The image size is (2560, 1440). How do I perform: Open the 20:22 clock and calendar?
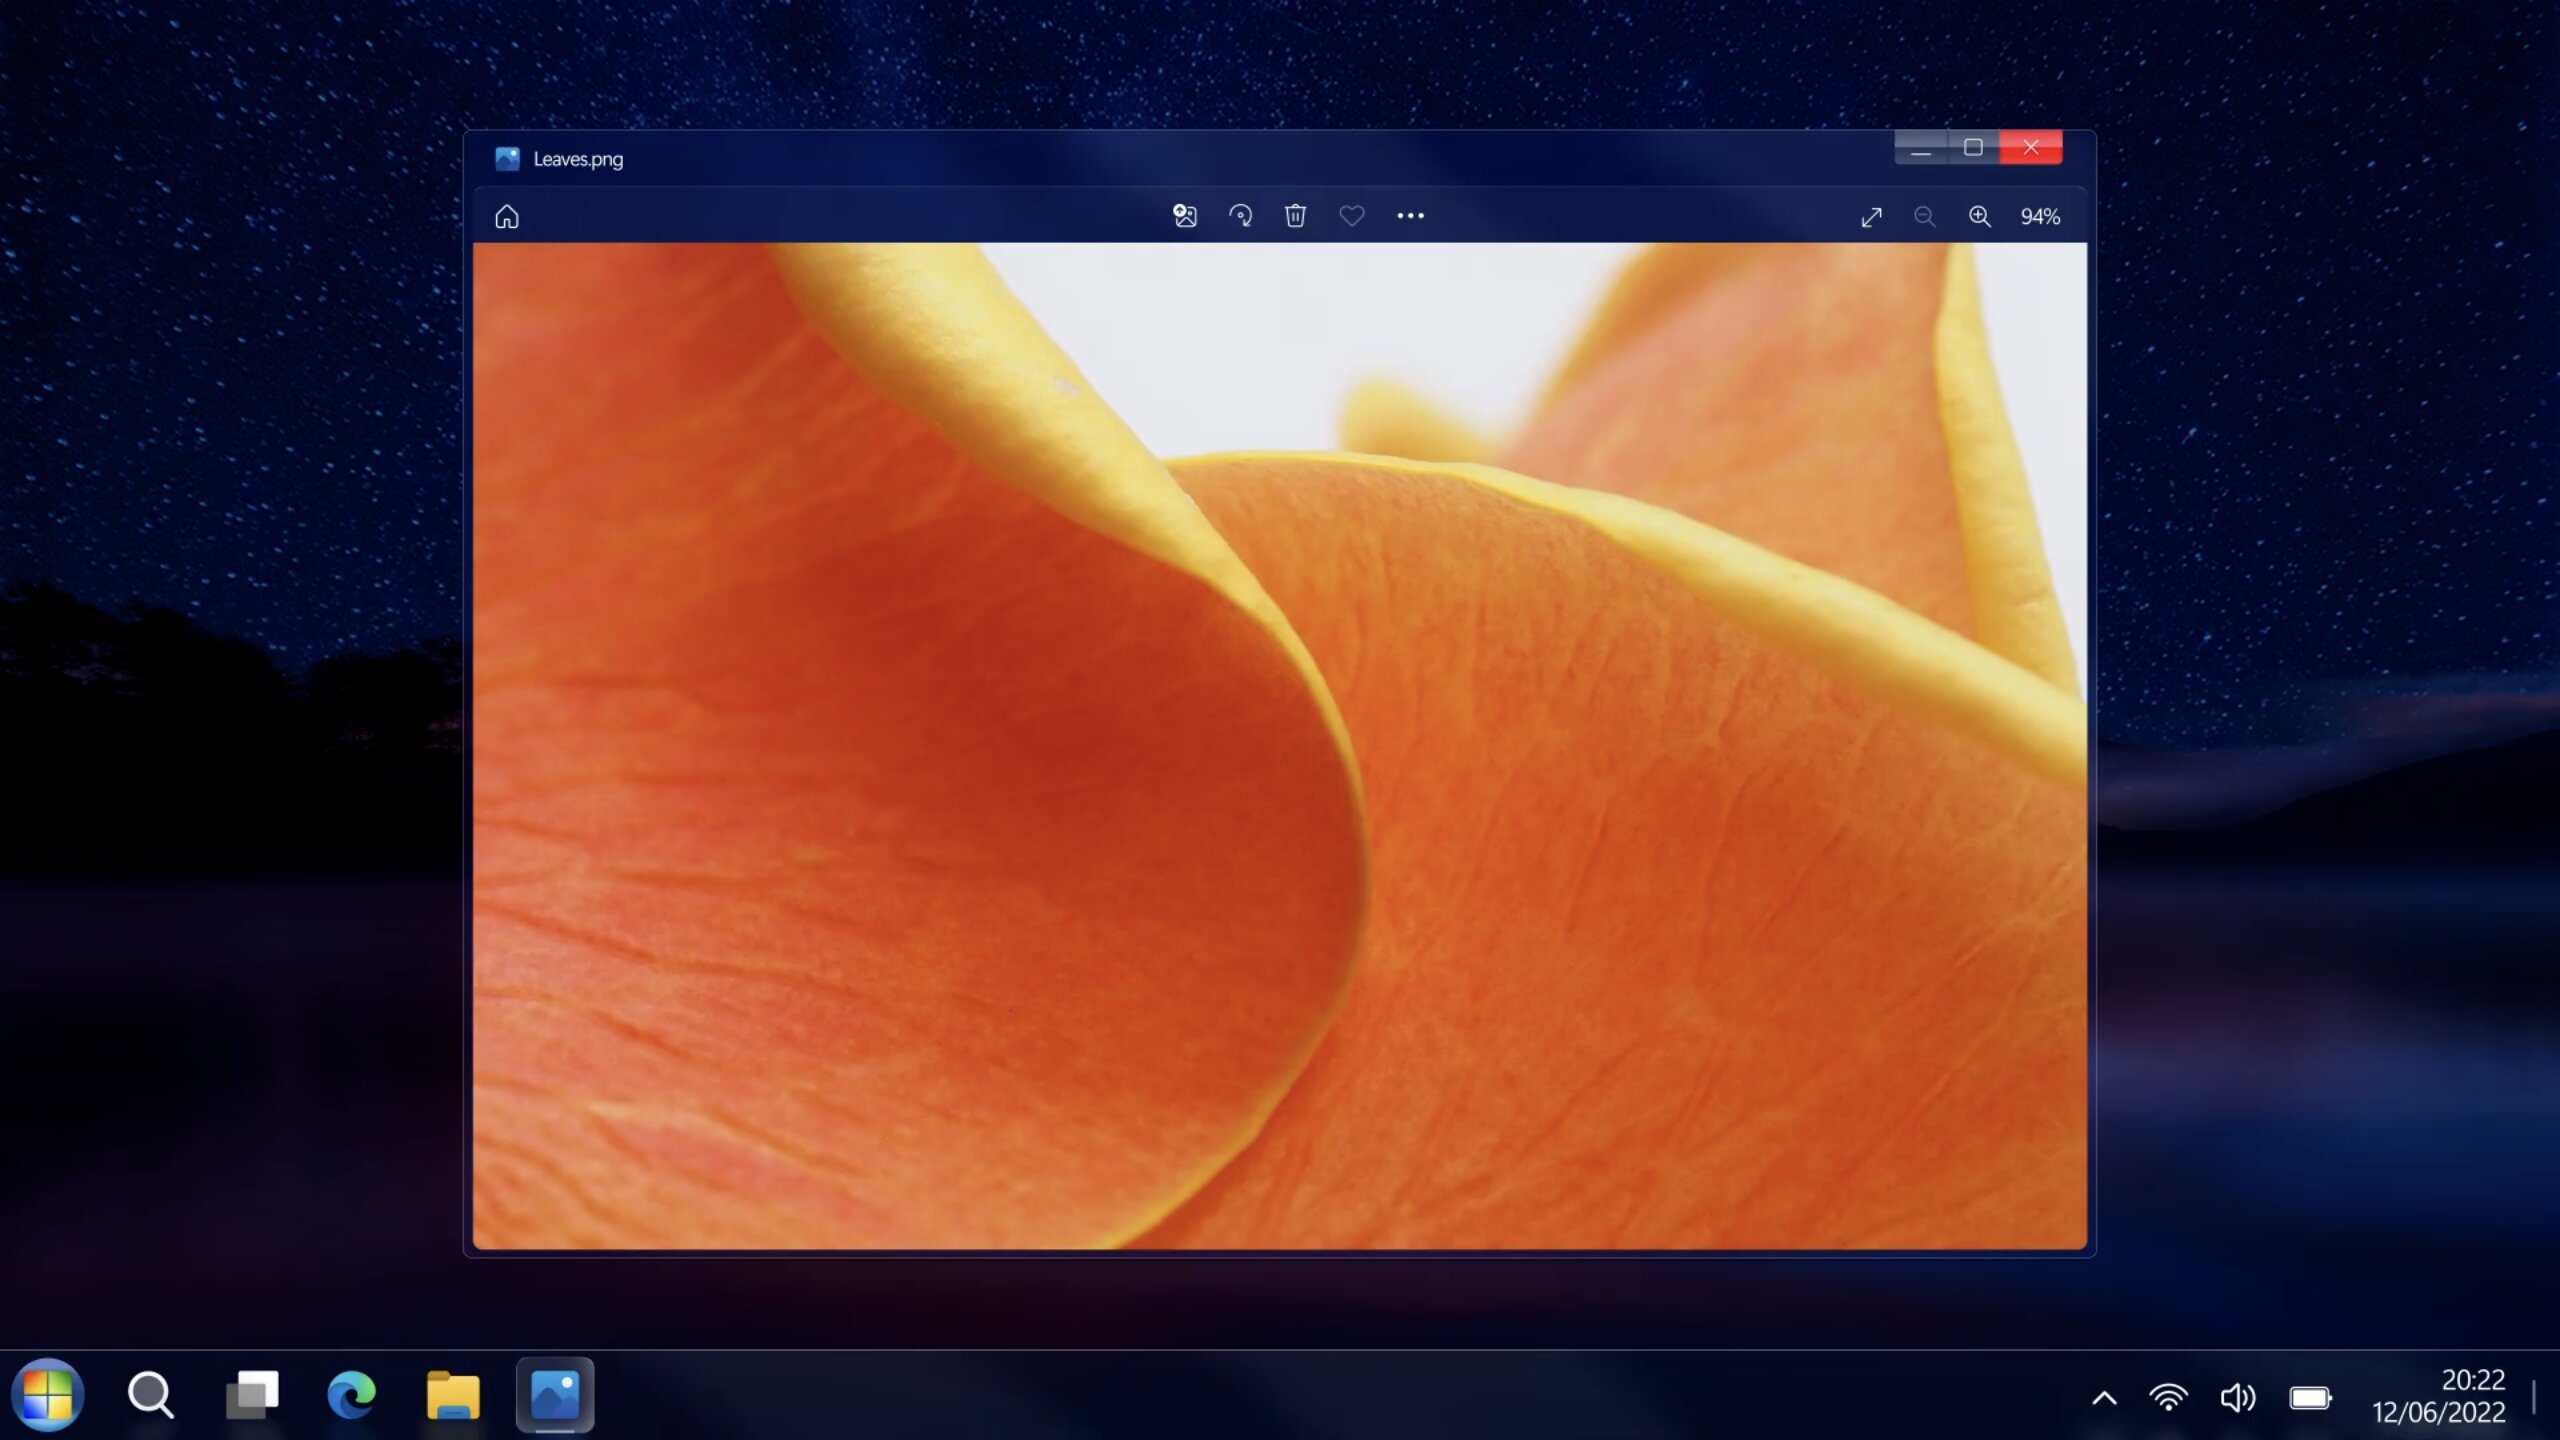(x=2439, y=1395)
